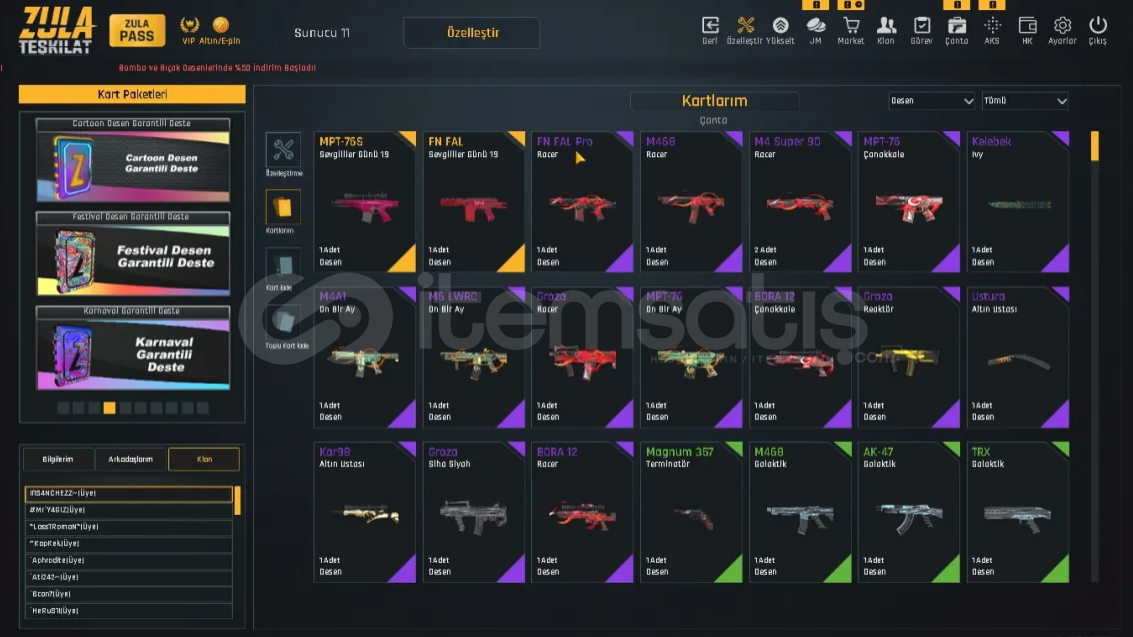Viewport: 1133px width, 637px height.
Task: Open the Kart İade sidebar icon
Action: click(283, 265)
